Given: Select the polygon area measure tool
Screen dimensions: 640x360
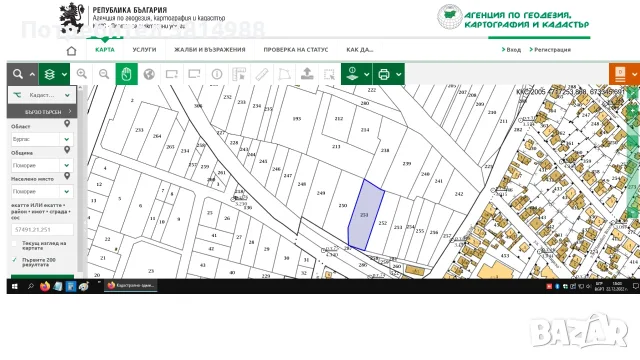Looking at the screenshot, I should (284, 74).
